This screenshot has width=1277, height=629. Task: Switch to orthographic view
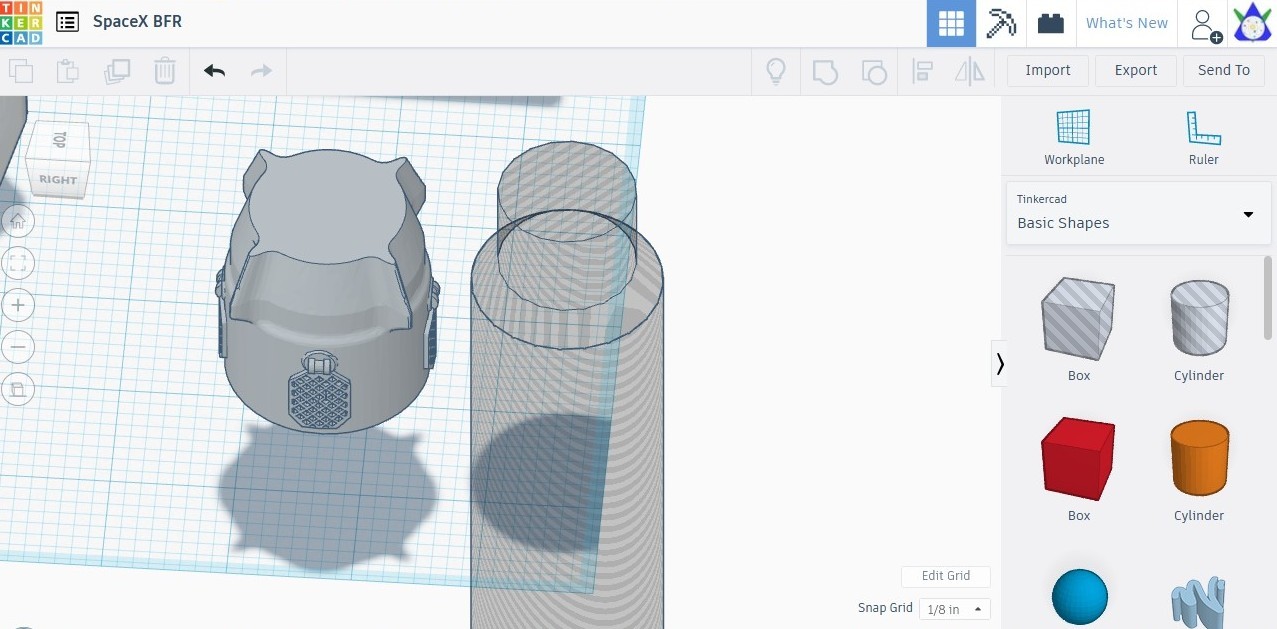(18, 389)
